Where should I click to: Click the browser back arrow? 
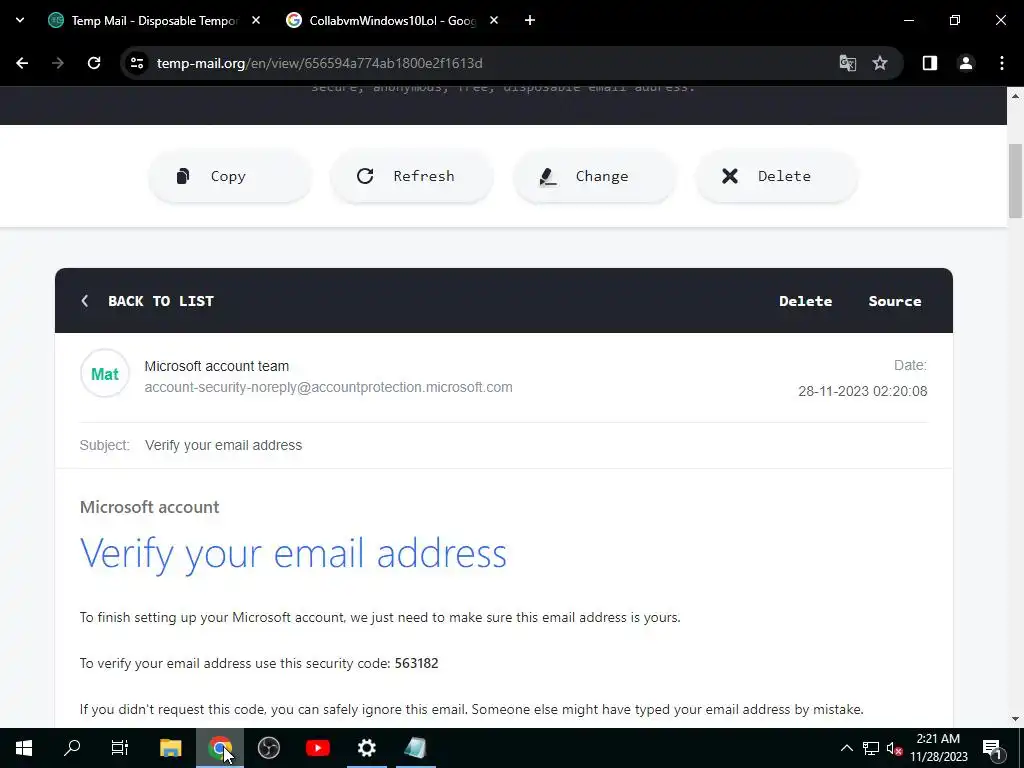22,63
